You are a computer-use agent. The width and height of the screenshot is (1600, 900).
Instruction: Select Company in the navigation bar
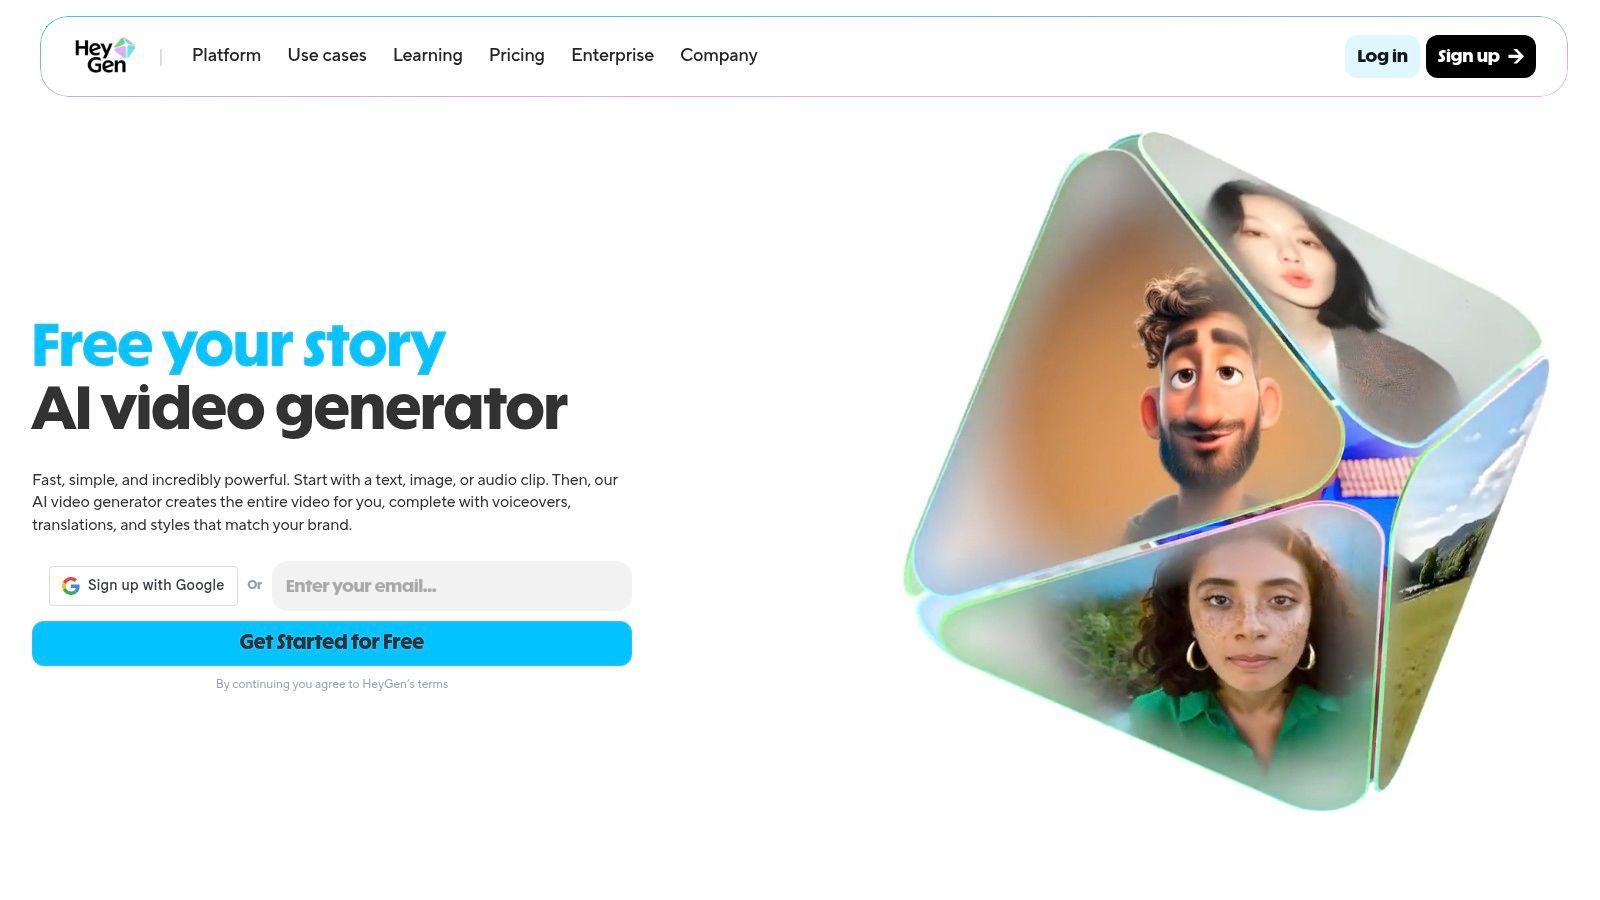[719, 55]
